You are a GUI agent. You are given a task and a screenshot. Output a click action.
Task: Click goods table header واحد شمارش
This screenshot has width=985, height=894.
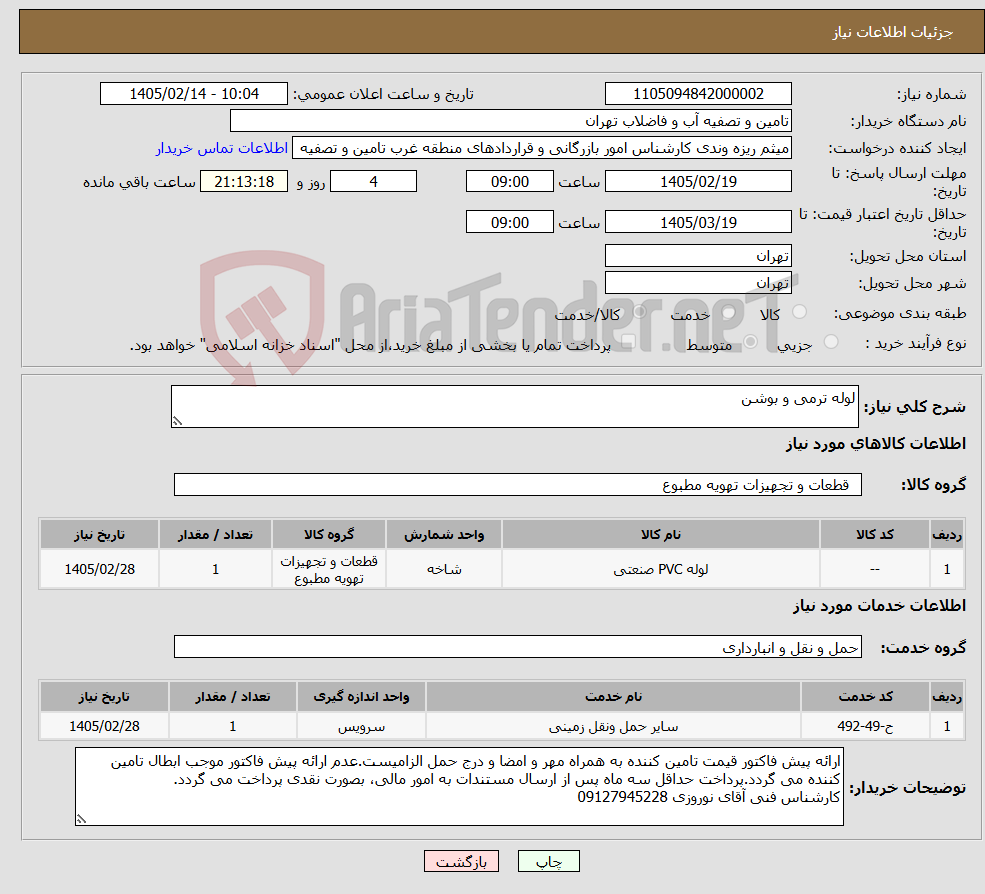tap(444, 535)
